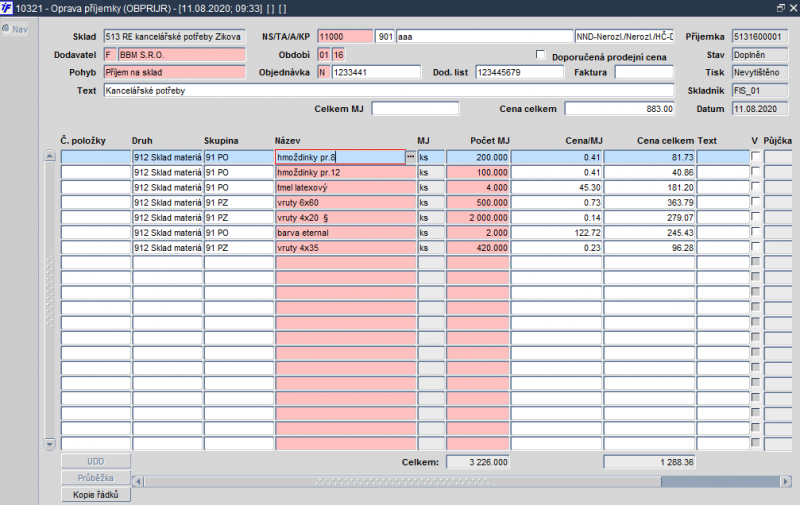Select the Objednávka field with 1233441
Viewport: 800px width, 505px height.
click(x=376, y=72)
